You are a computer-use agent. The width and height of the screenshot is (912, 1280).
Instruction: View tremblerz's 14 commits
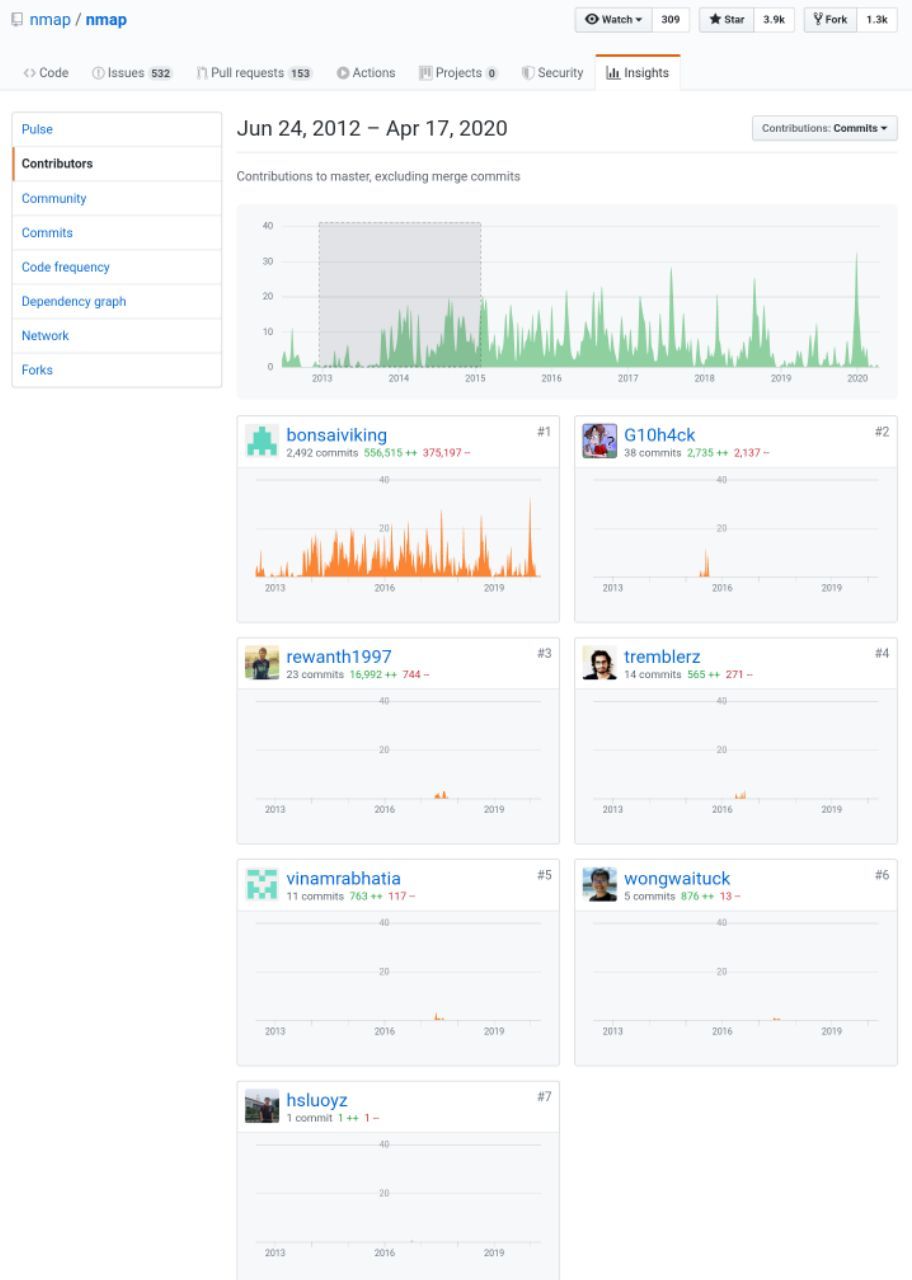(x=652, y=675)
